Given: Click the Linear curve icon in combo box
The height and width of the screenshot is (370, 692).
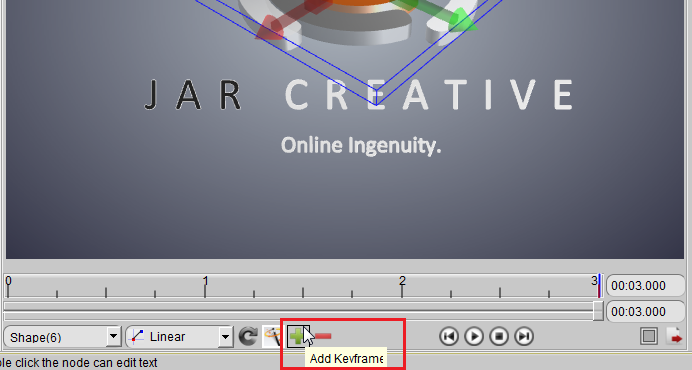Looking at the screenshot, I should tap(138, 336).
